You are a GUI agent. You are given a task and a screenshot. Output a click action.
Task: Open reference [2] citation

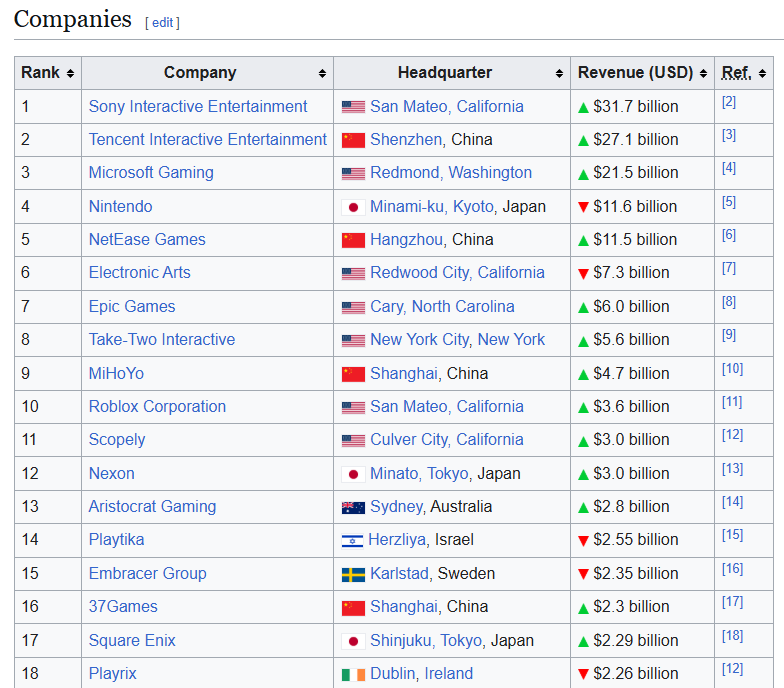click(728, 102)
